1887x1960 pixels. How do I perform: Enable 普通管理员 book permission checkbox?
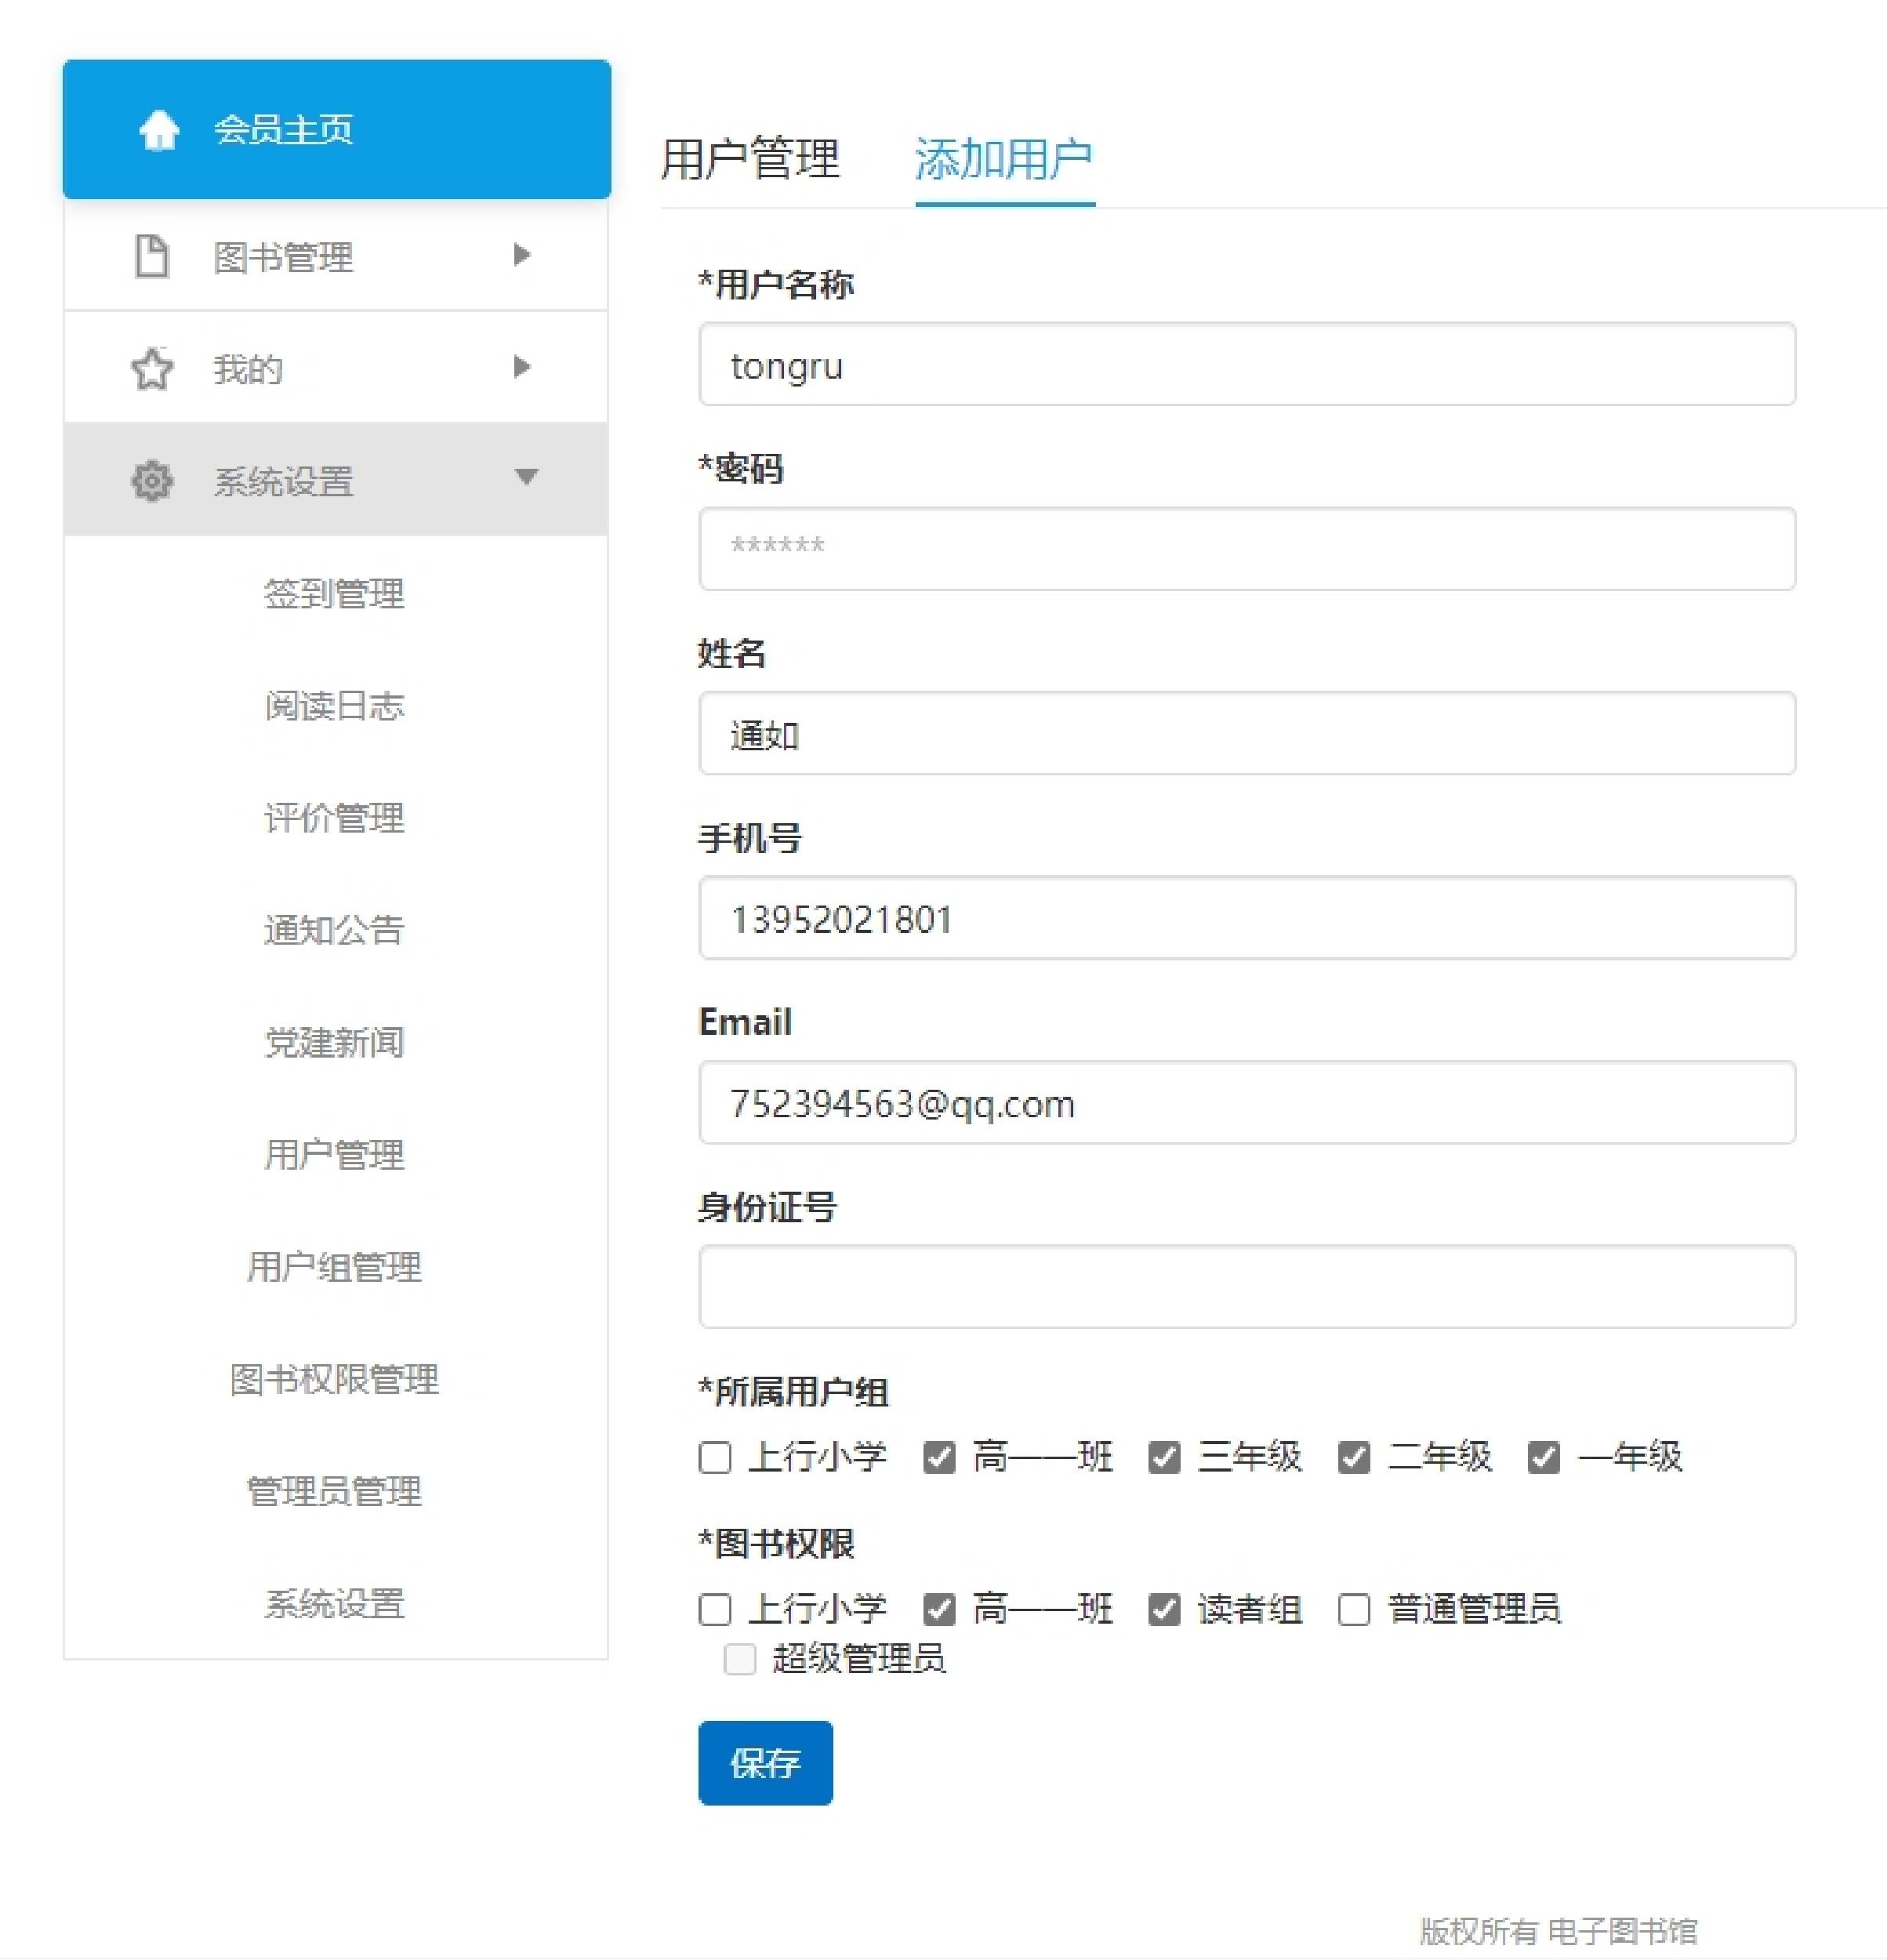(x=1353, y=1609)
